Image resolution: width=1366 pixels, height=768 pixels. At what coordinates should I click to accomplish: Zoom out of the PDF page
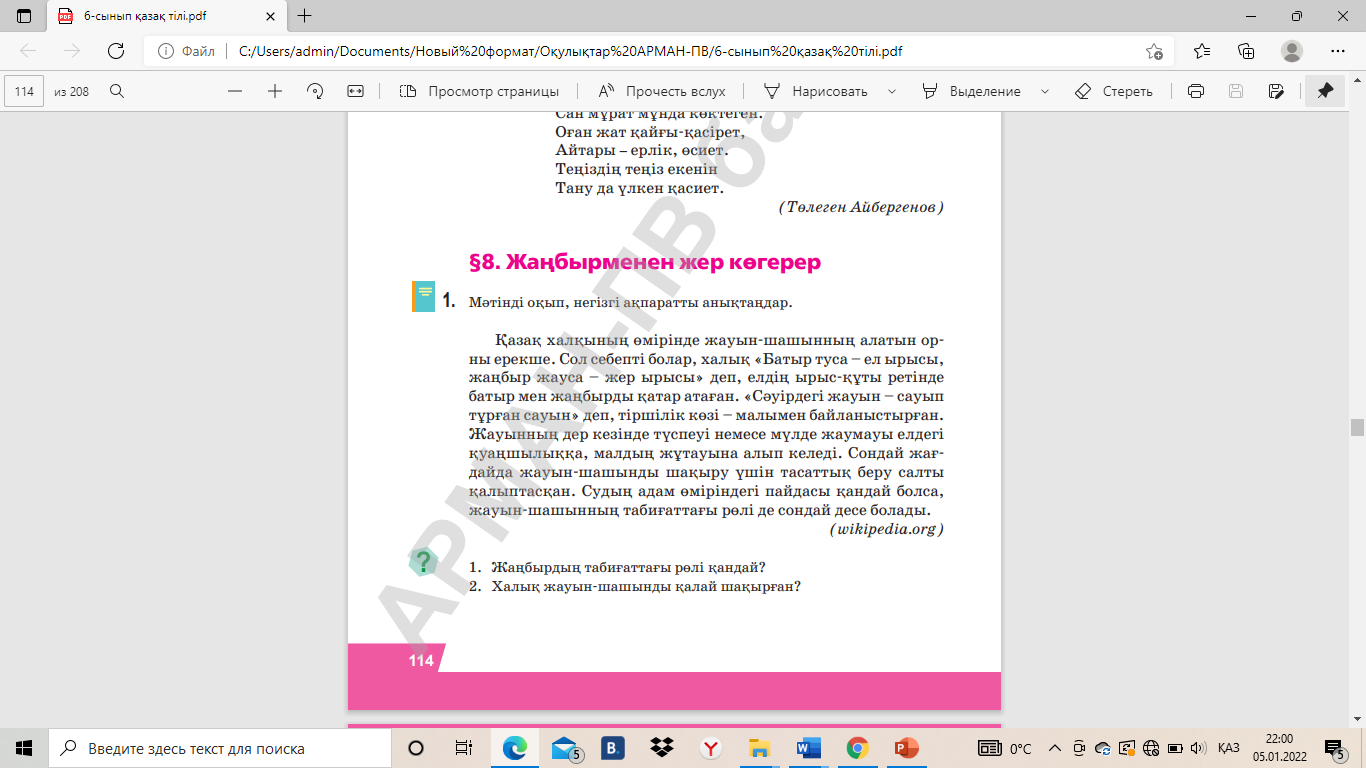click(235, 91)
